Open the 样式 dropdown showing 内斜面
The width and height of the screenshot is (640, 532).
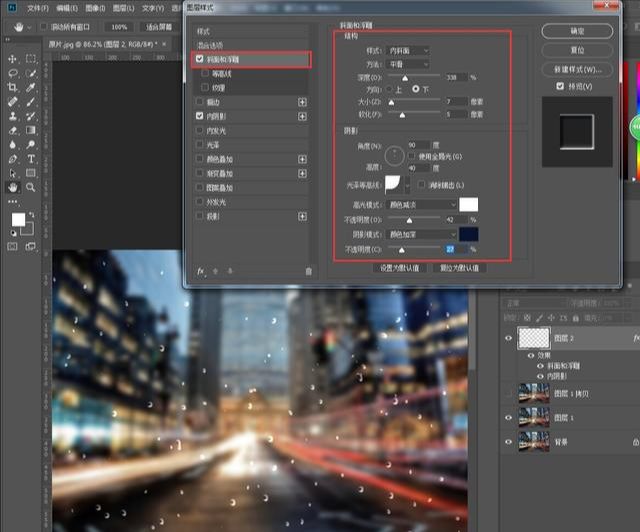tap(408, 51)
